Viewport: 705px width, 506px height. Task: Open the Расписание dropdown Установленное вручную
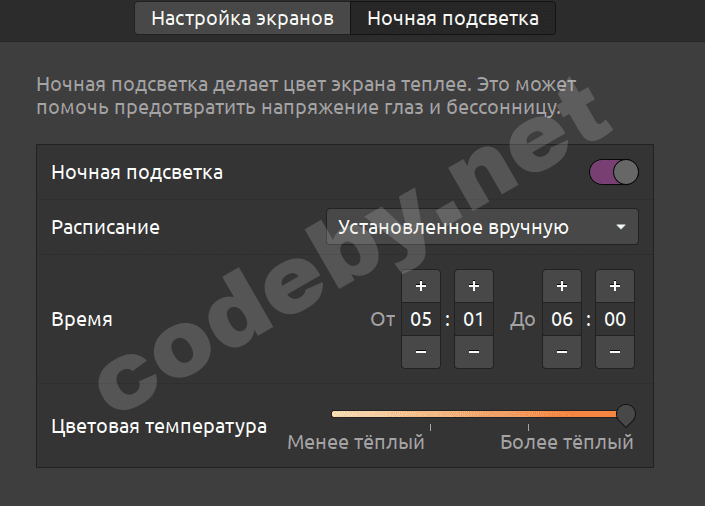pyautogui.click(x=482, y=227)
